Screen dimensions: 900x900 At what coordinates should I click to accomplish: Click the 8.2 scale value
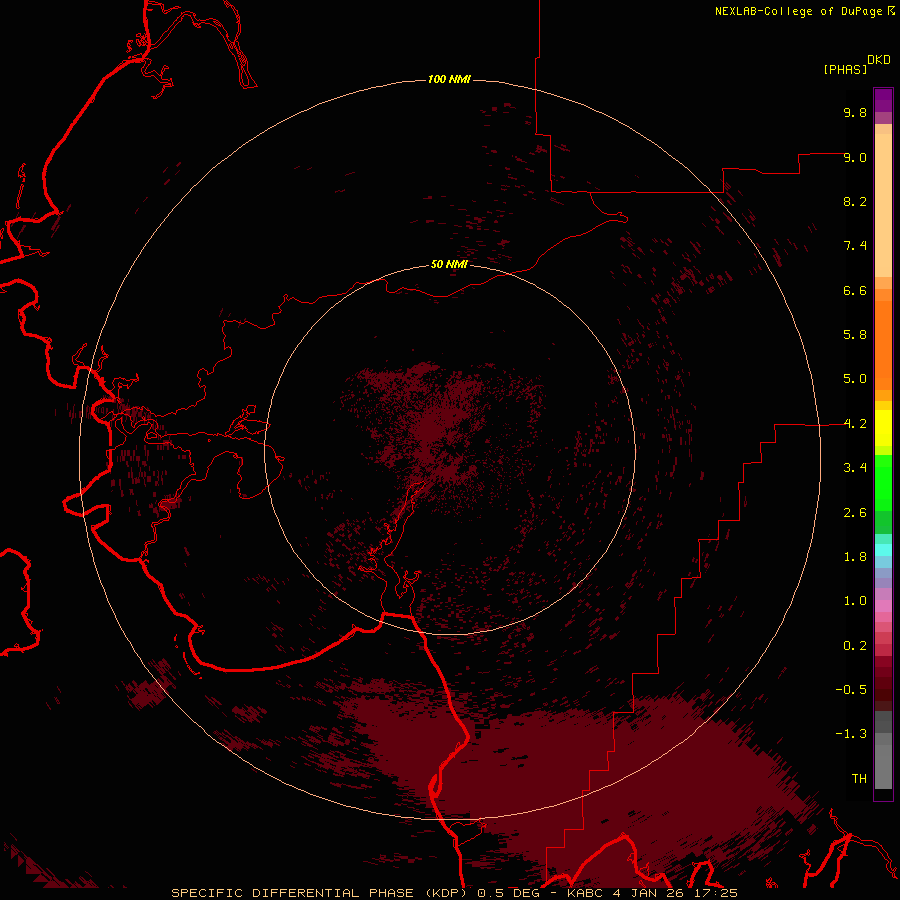coord(855,201)
